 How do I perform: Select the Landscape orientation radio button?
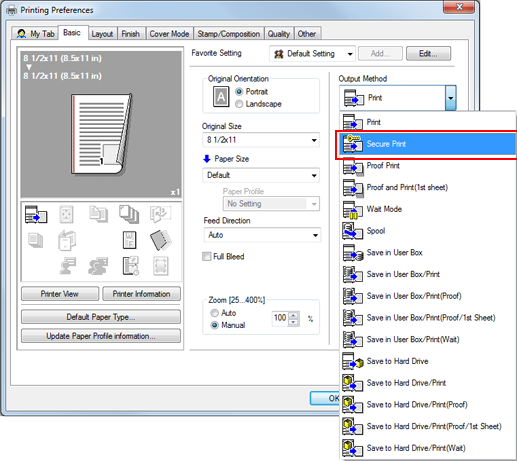239,104
